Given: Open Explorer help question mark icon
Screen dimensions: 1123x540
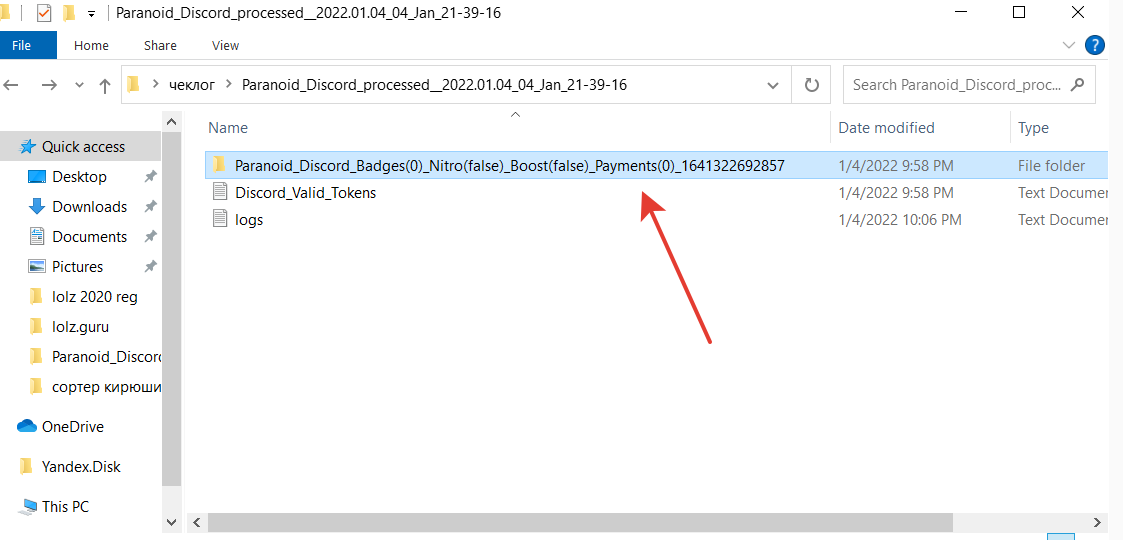Looking at the screenshot, I should pos(1094,45).
